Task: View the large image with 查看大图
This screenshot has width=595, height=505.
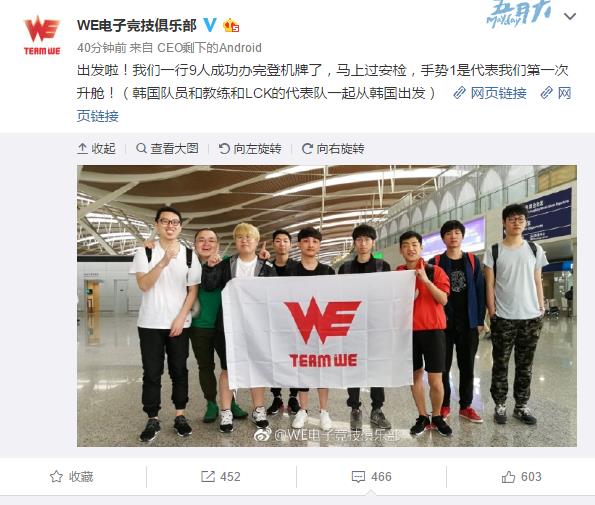Action: (x=167, y=148)
